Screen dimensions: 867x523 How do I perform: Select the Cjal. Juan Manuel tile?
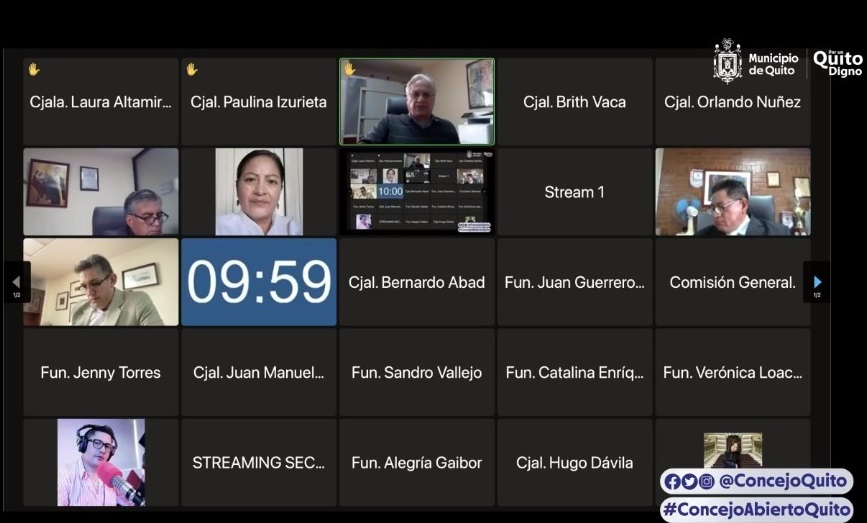[259, 372]
